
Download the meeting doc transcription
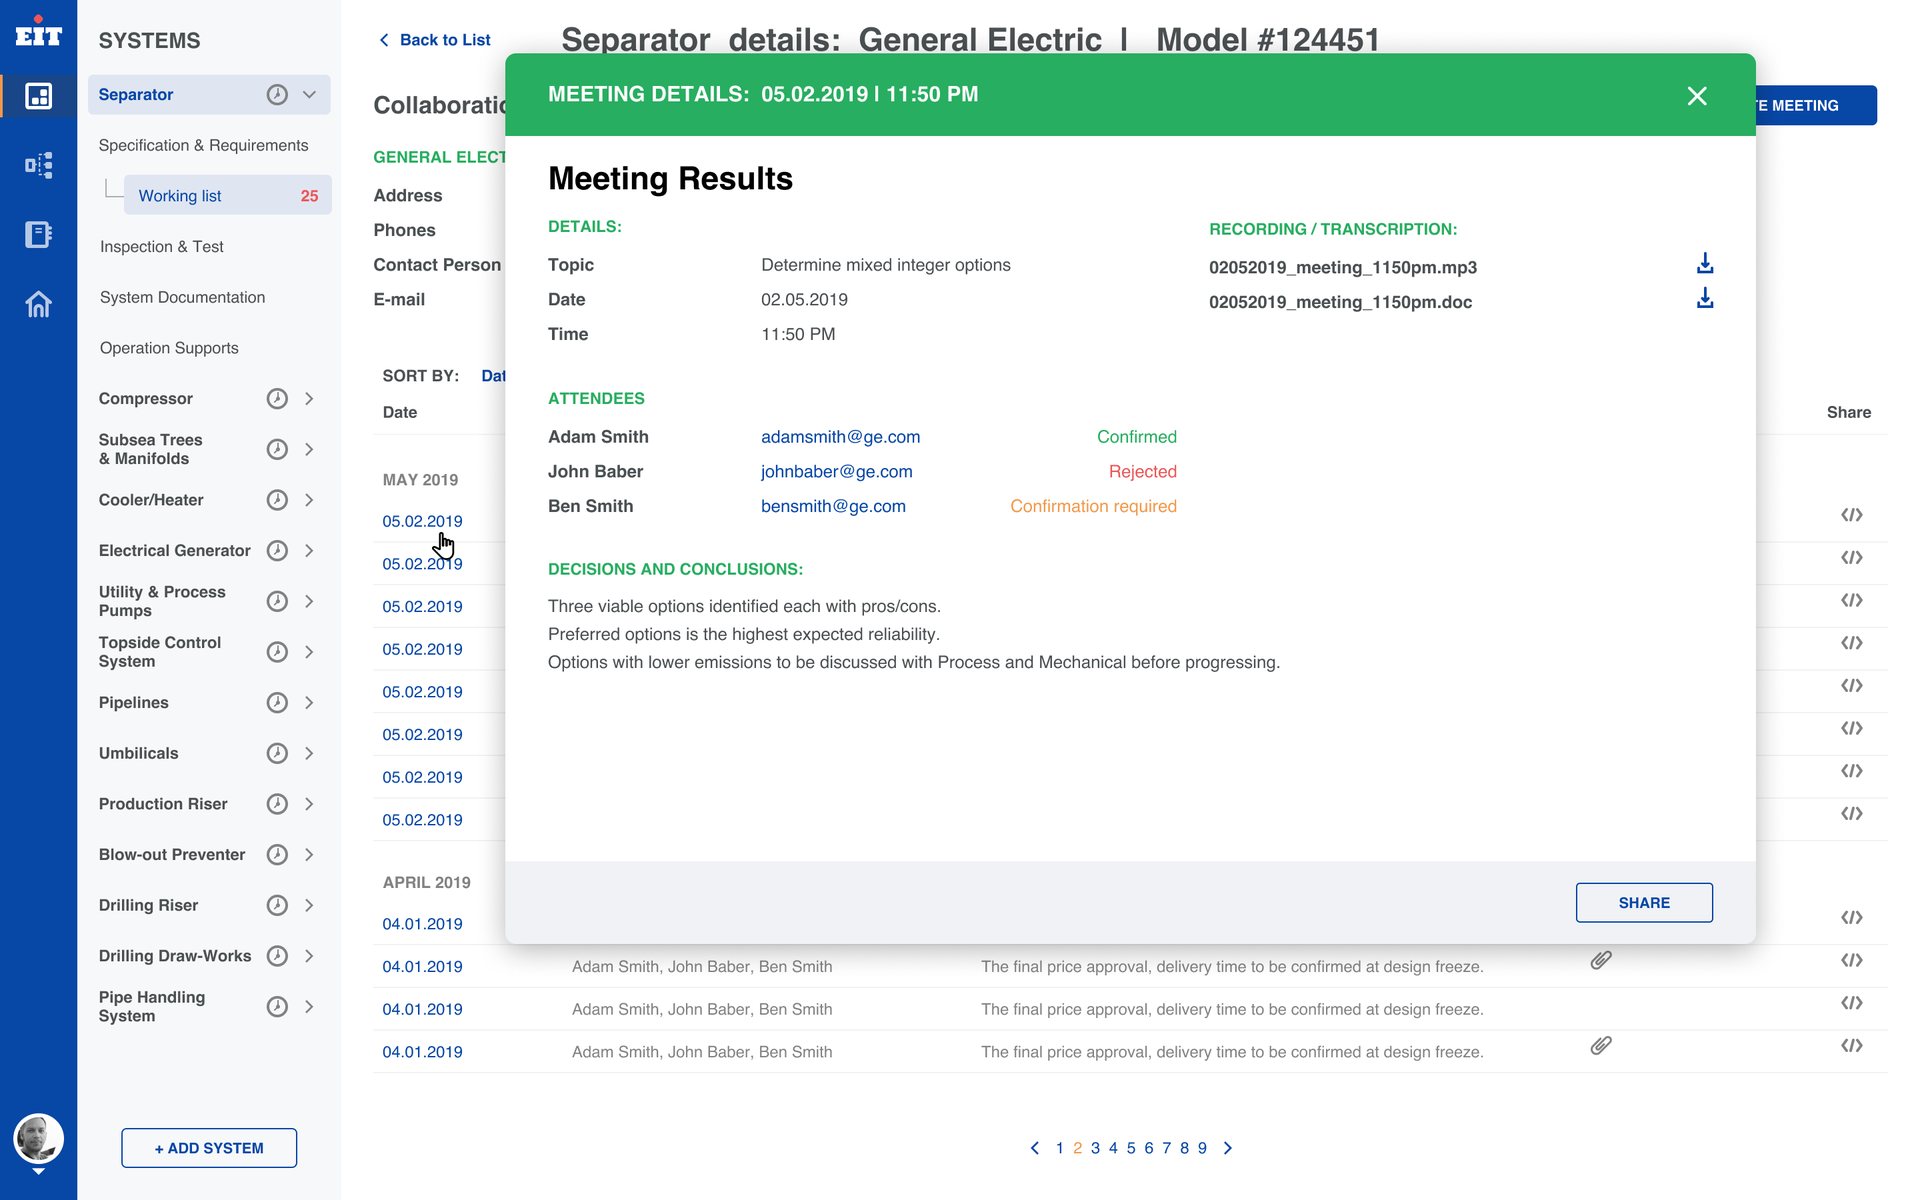coord(1705,299)
